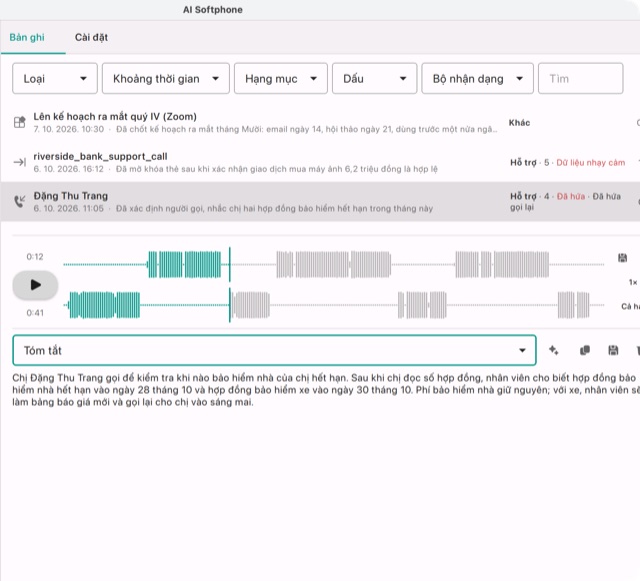The width and height of the screenshot is (640, 581).
Task: Click the 6. 10. 2026. 11:05 timestamp
Action: click(x=69, y=209)
